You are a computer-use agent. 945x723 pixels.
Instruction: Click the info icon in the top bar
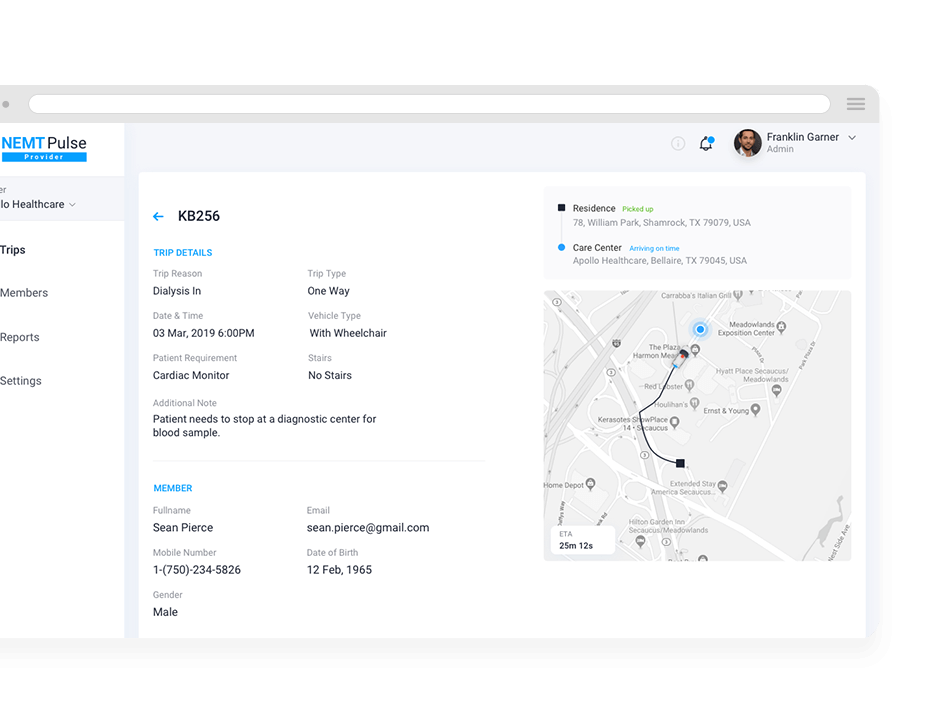pos(678,144)
